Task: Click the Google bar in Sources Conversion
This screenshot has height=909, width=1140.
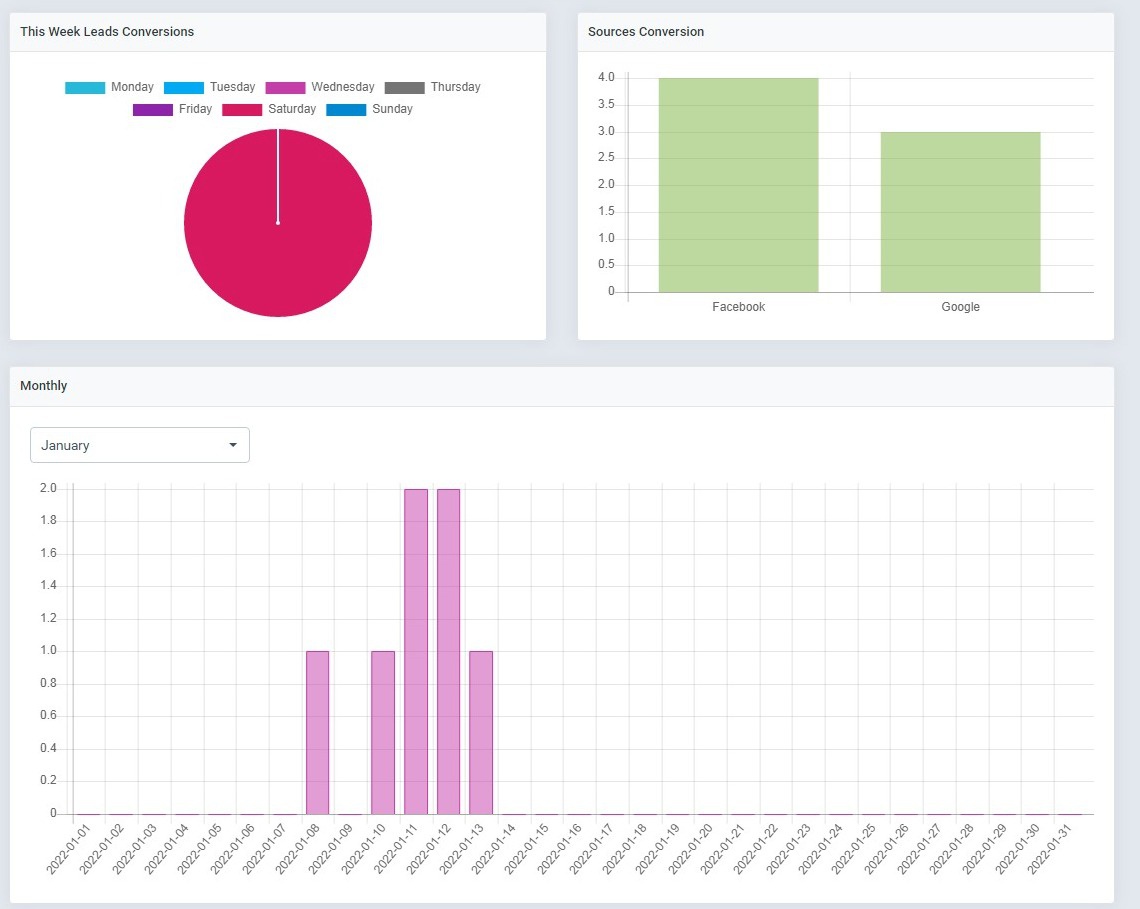Action: tap(960, 212)
